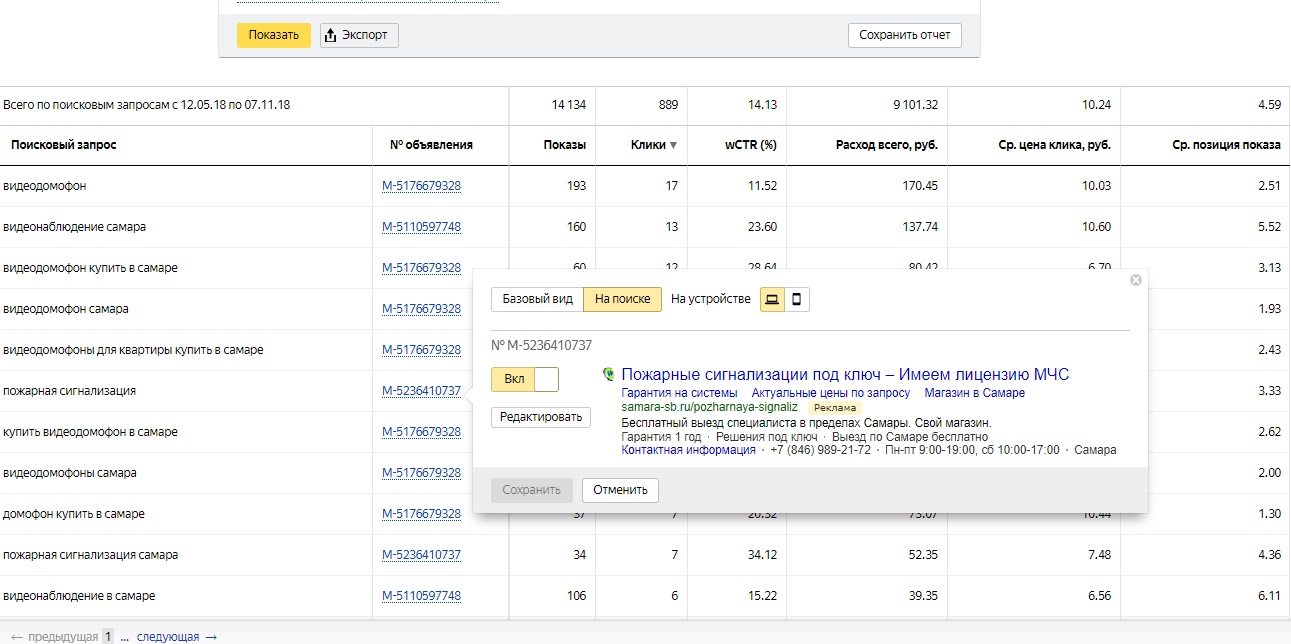The width and height of the screenshot is (1291, 644).
Task: Click the № объявления column header
Action: tap(431, 145)
